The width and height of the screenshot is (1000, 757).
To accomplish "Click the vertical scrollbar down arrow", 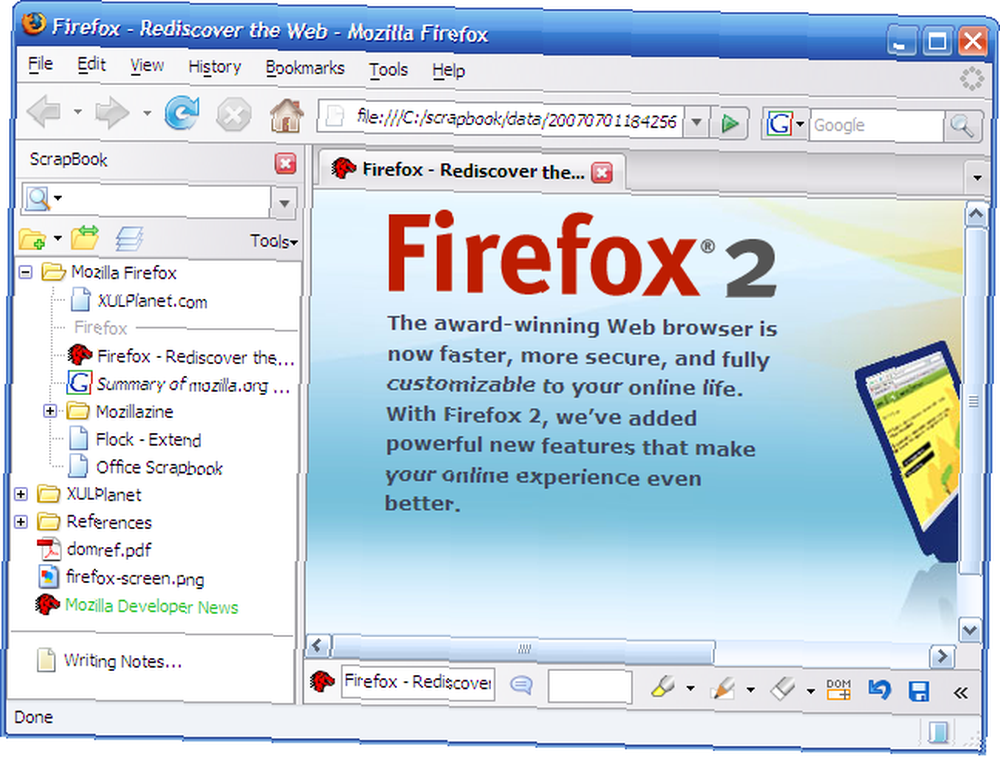I will tap(969, 629).
